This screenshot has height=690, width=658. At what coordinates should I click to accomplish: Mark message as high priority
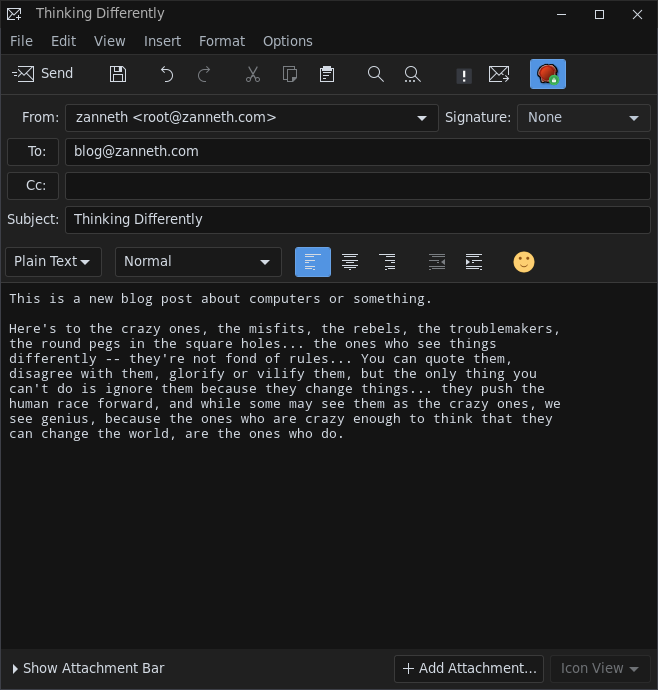tap(464, 75)
